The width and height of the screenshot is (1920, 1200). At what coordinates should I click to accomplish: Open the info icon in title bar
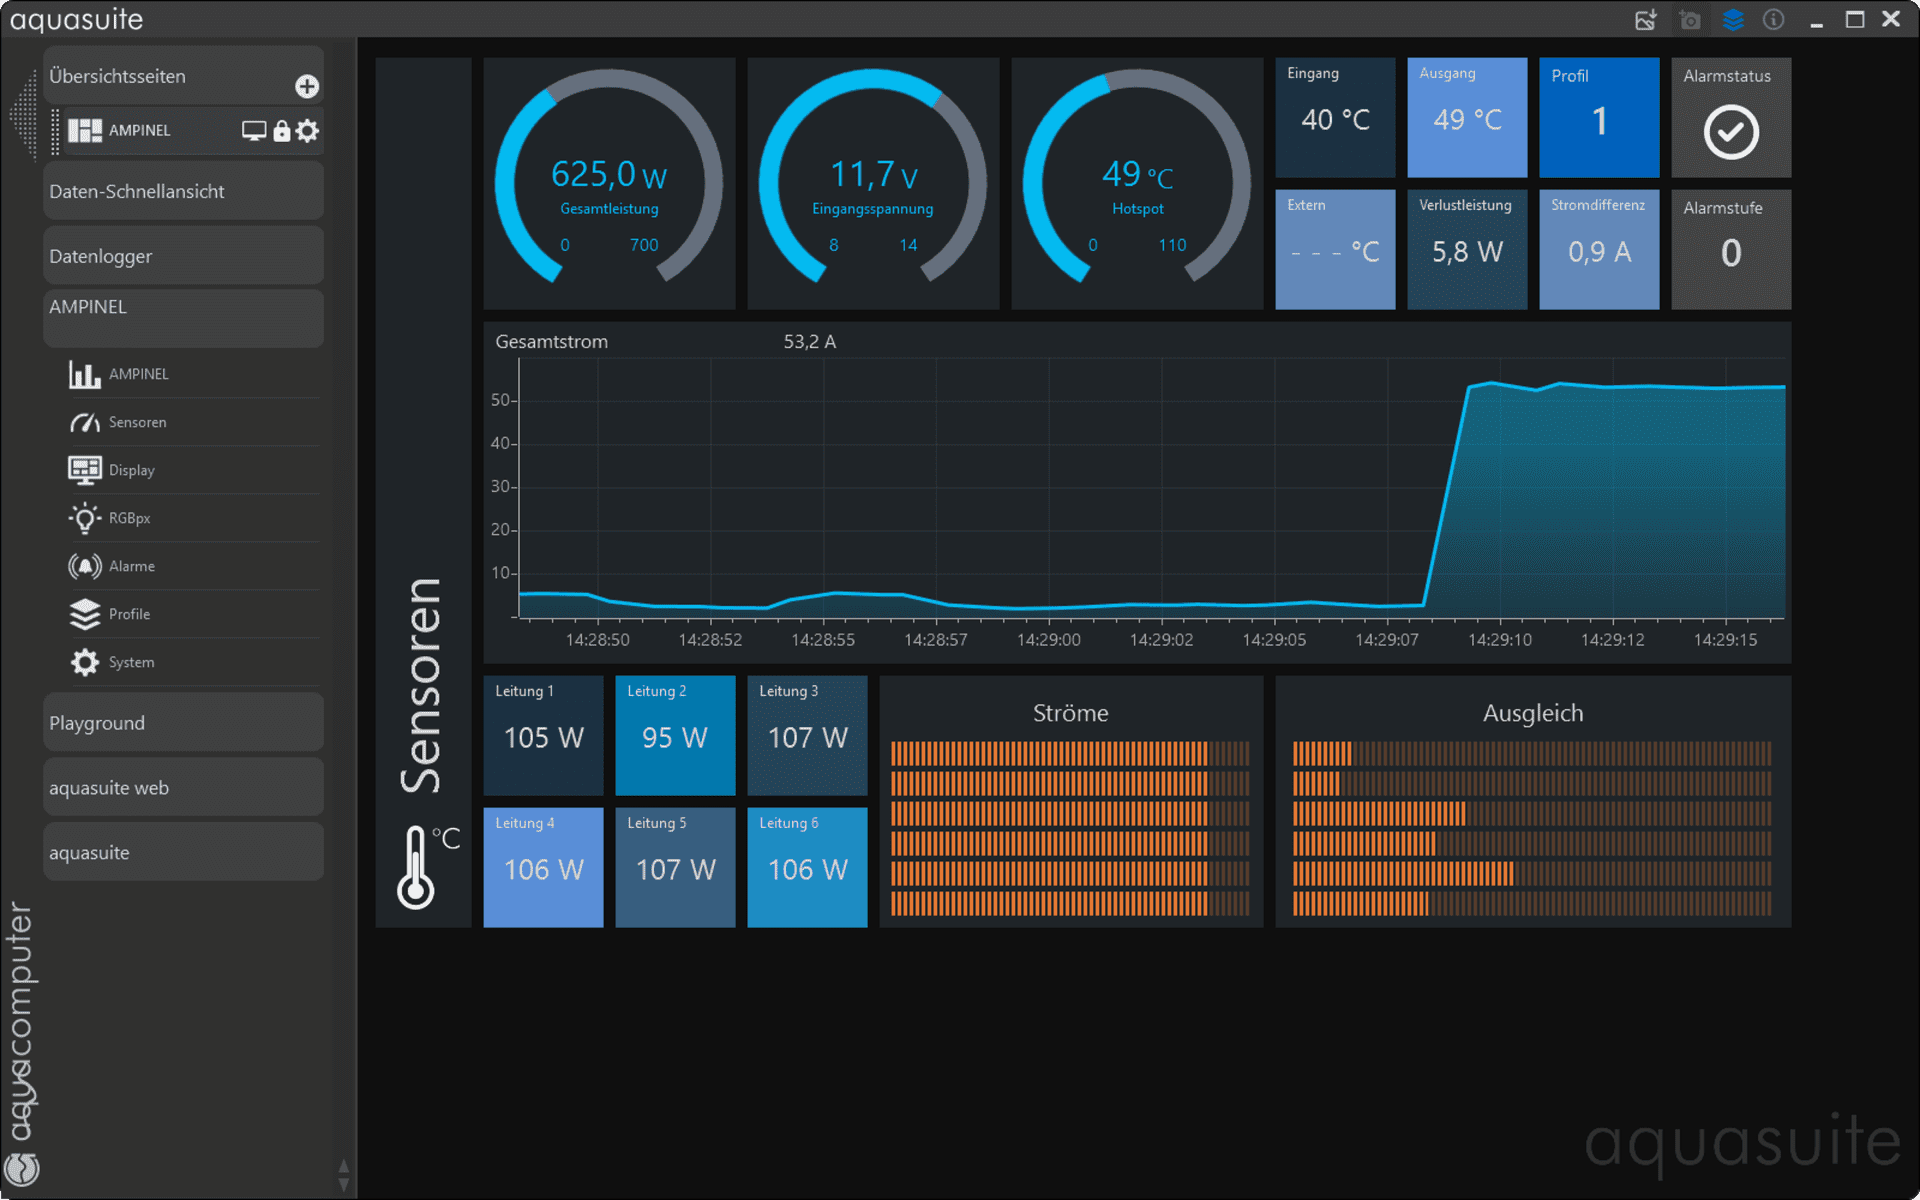(1773, 20)
